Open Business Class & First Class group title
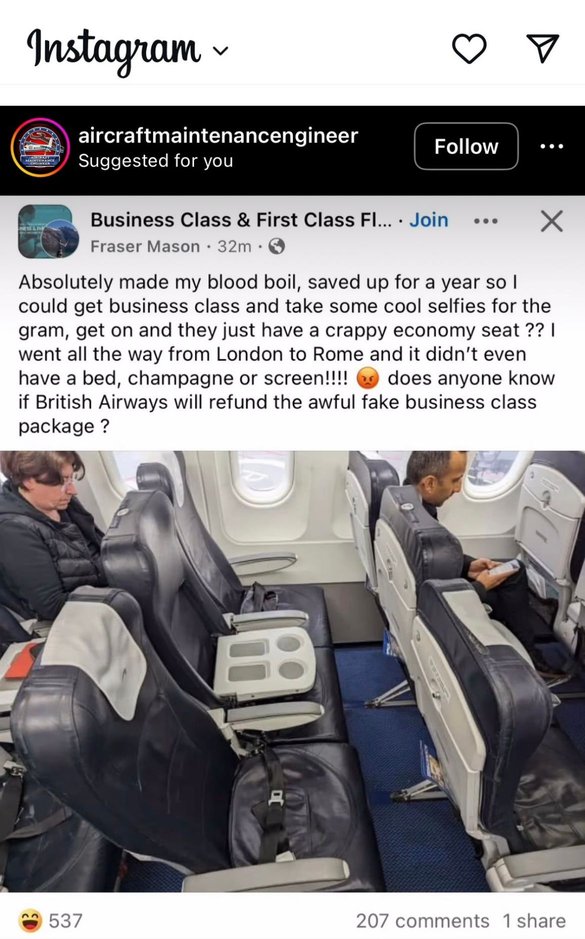 pos(241,220)
